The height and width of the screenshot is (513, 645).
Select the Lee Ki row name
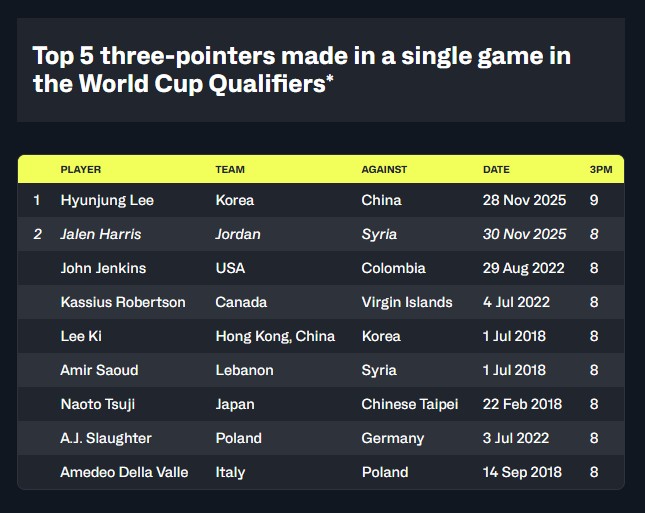(x=80, y=336)
